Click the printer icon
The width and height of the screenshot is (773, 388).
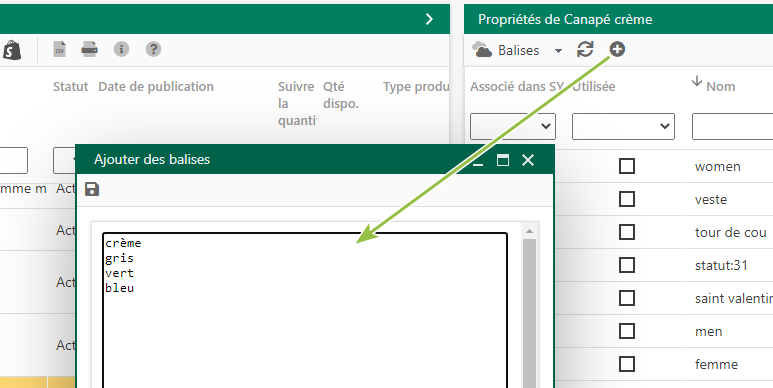point(90,49)
